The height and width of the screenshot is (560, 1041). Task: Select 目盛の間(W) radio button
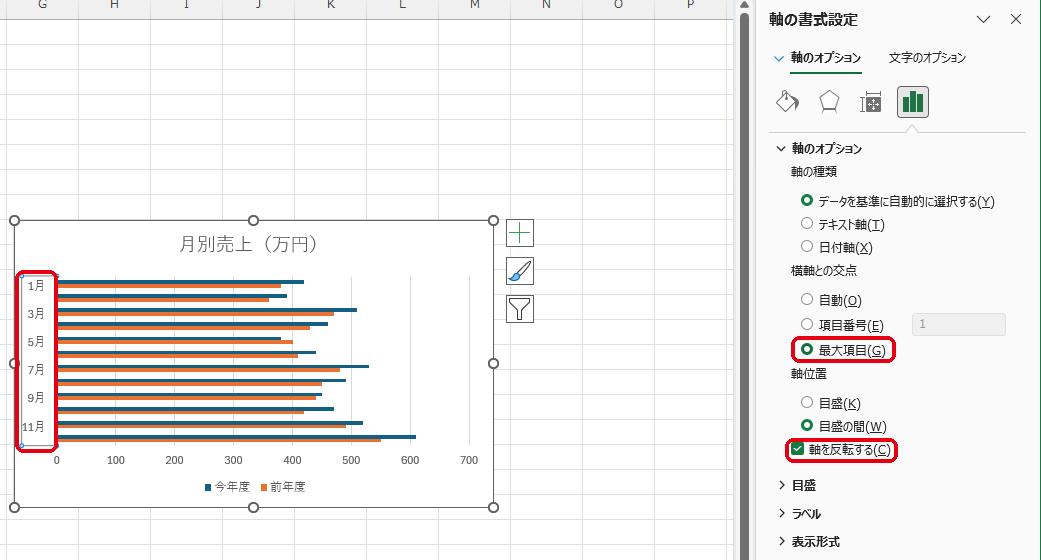[807, 425]
